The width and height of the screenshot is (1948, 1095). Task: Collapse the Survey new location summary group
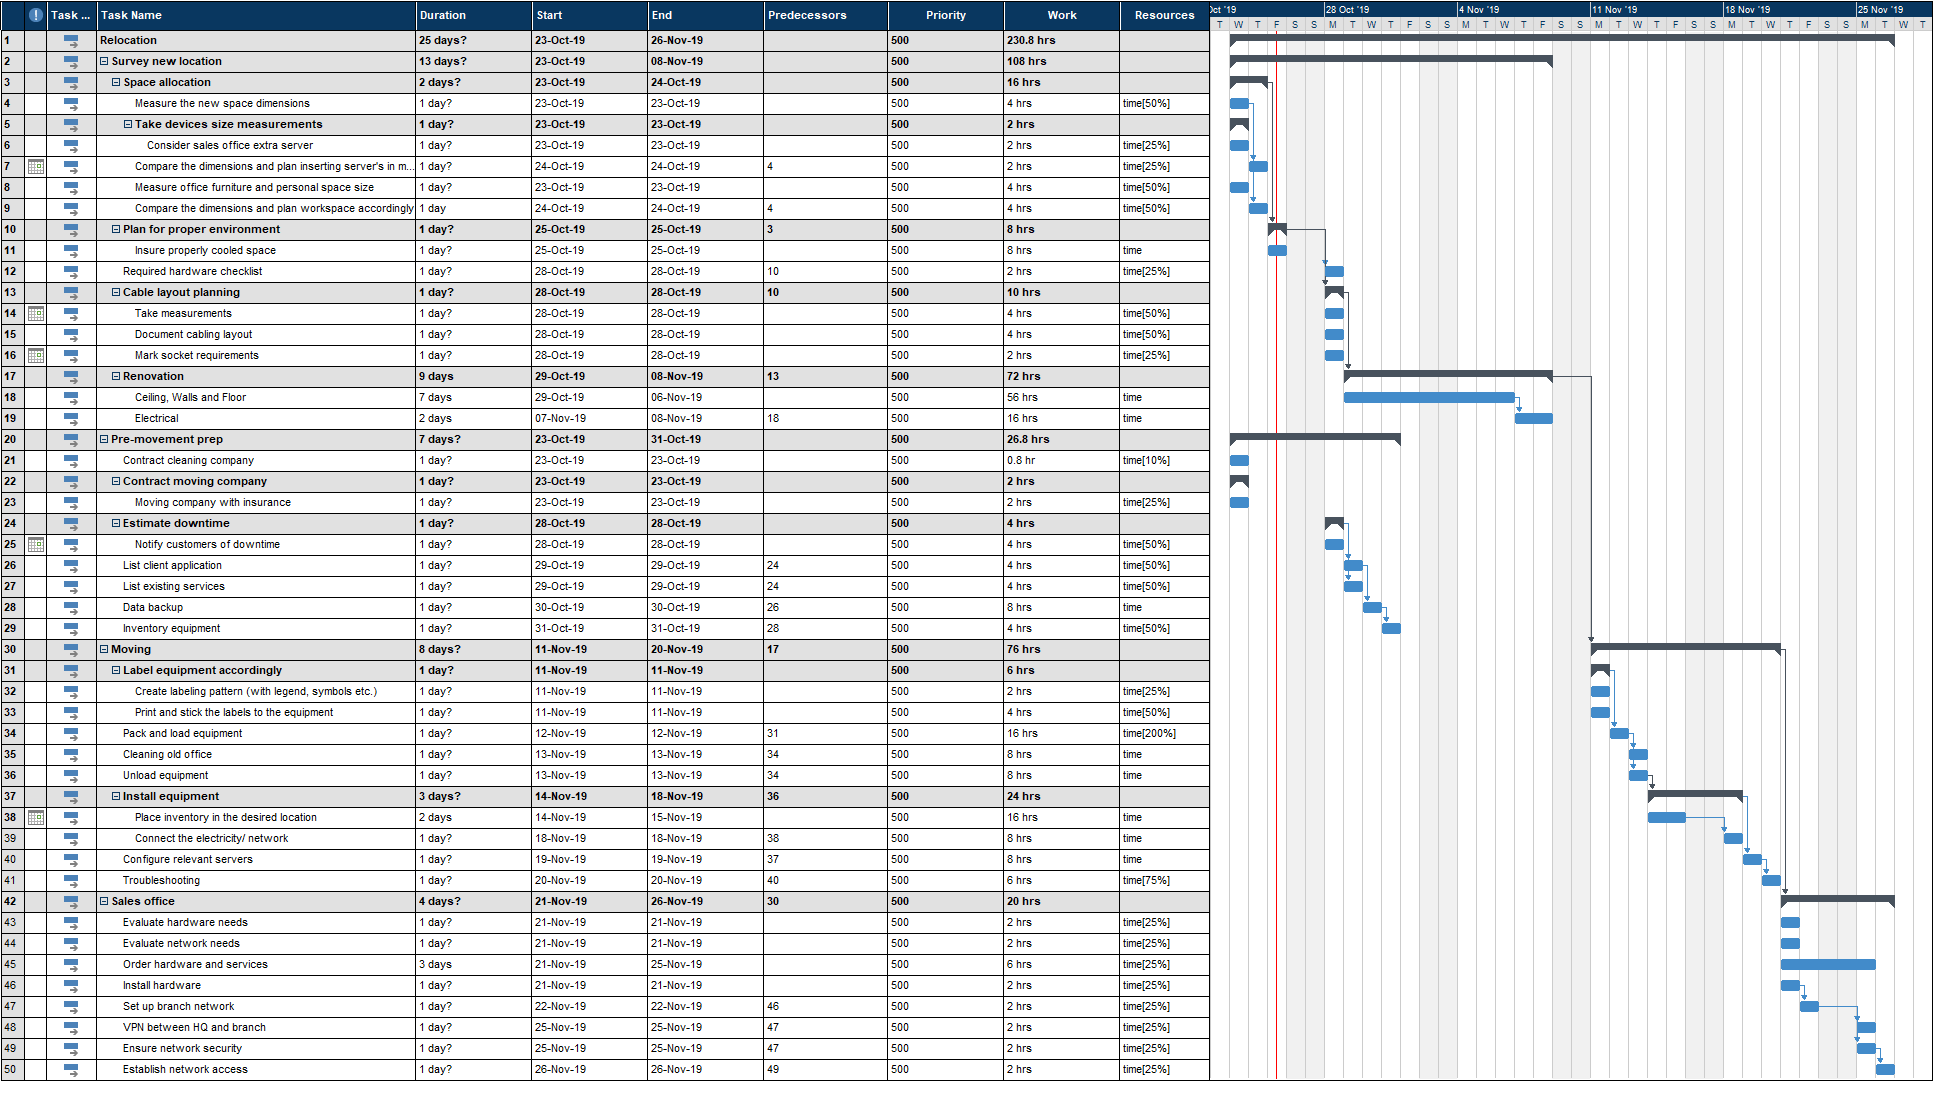click(x=104, y=61)
